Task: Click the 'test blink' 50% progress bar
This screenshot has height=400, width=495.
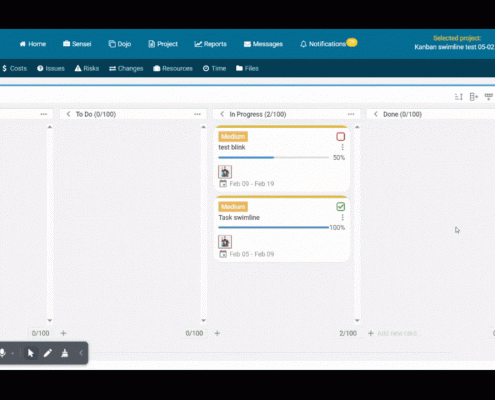Action: (x=273, y=158)
